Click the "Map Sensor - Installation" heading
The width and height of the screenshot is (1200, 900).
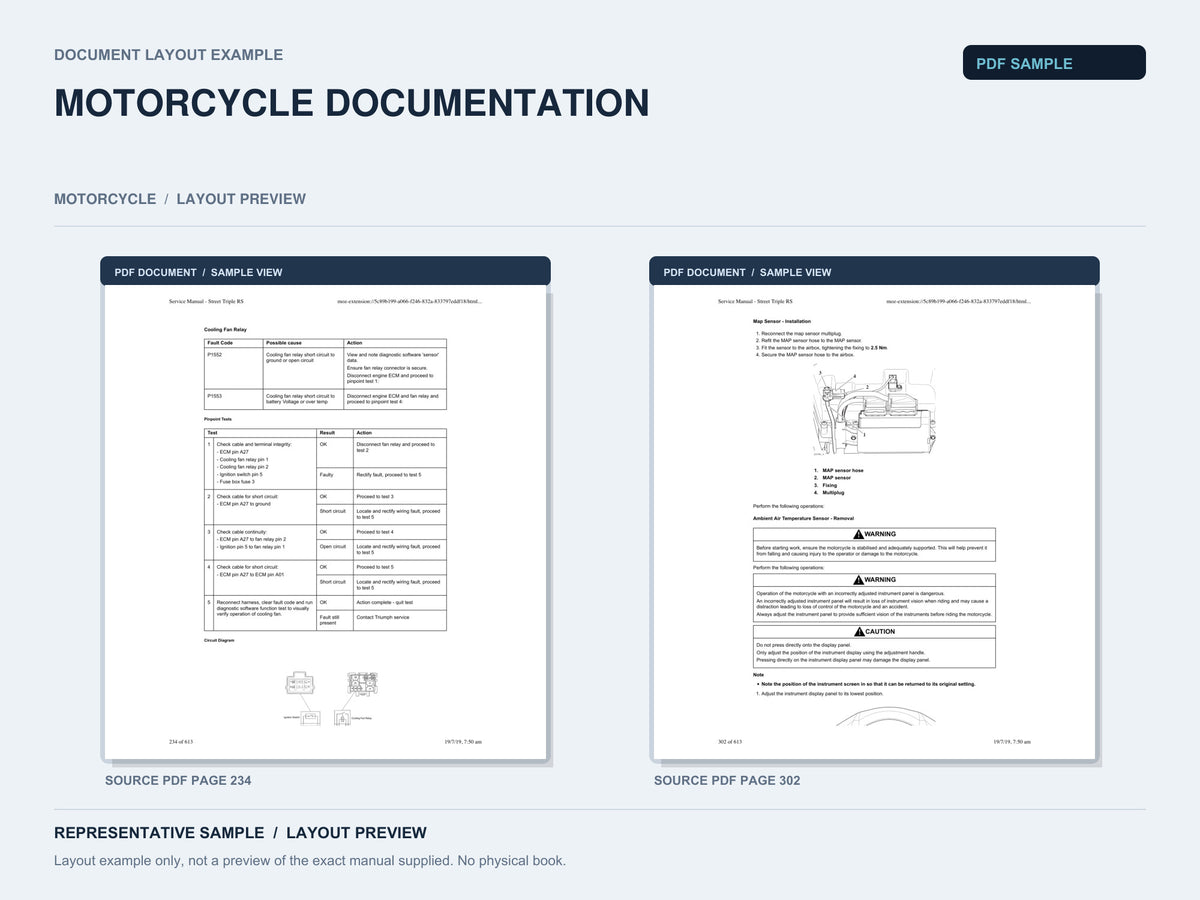tap(782, 322)
